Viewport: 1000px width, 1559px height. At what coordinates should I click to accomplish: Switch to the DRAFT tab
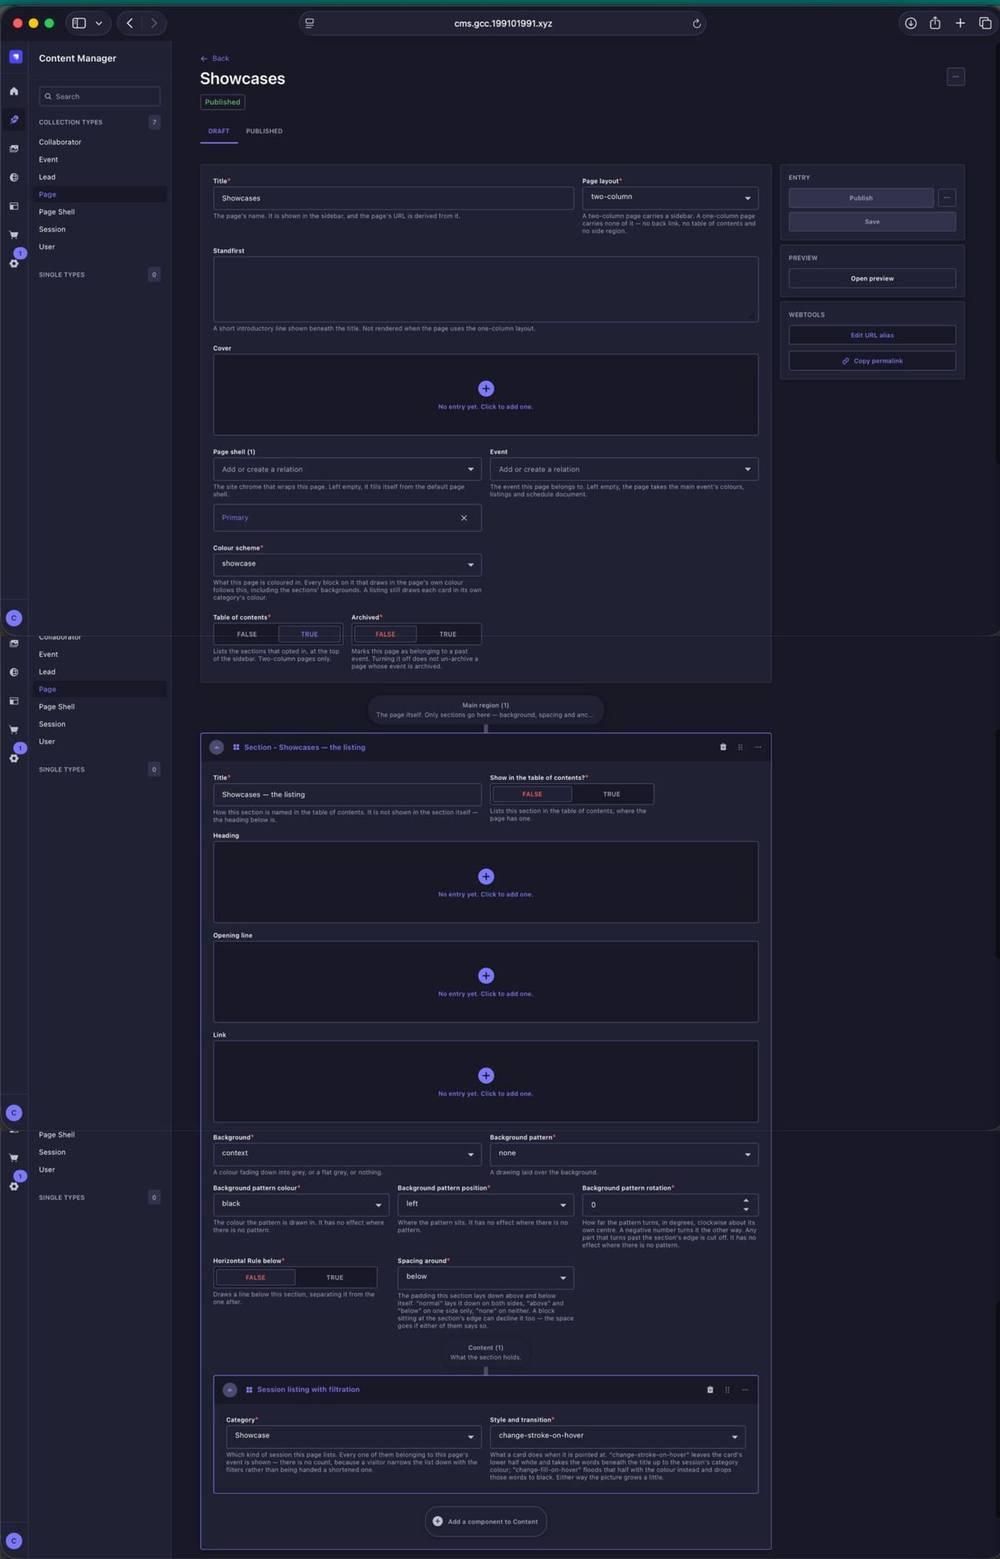(219, 131)
